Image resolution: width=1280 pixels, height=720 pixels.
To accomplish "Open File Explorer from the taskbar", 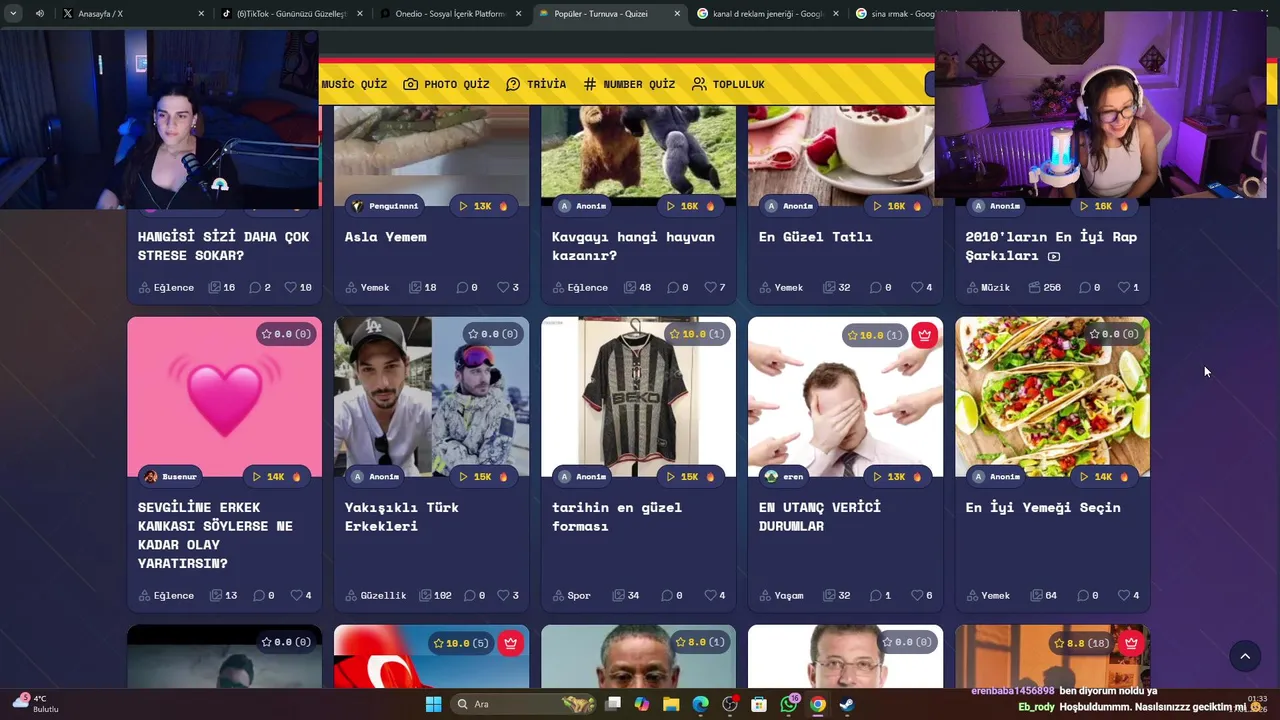I will [671, 704].
